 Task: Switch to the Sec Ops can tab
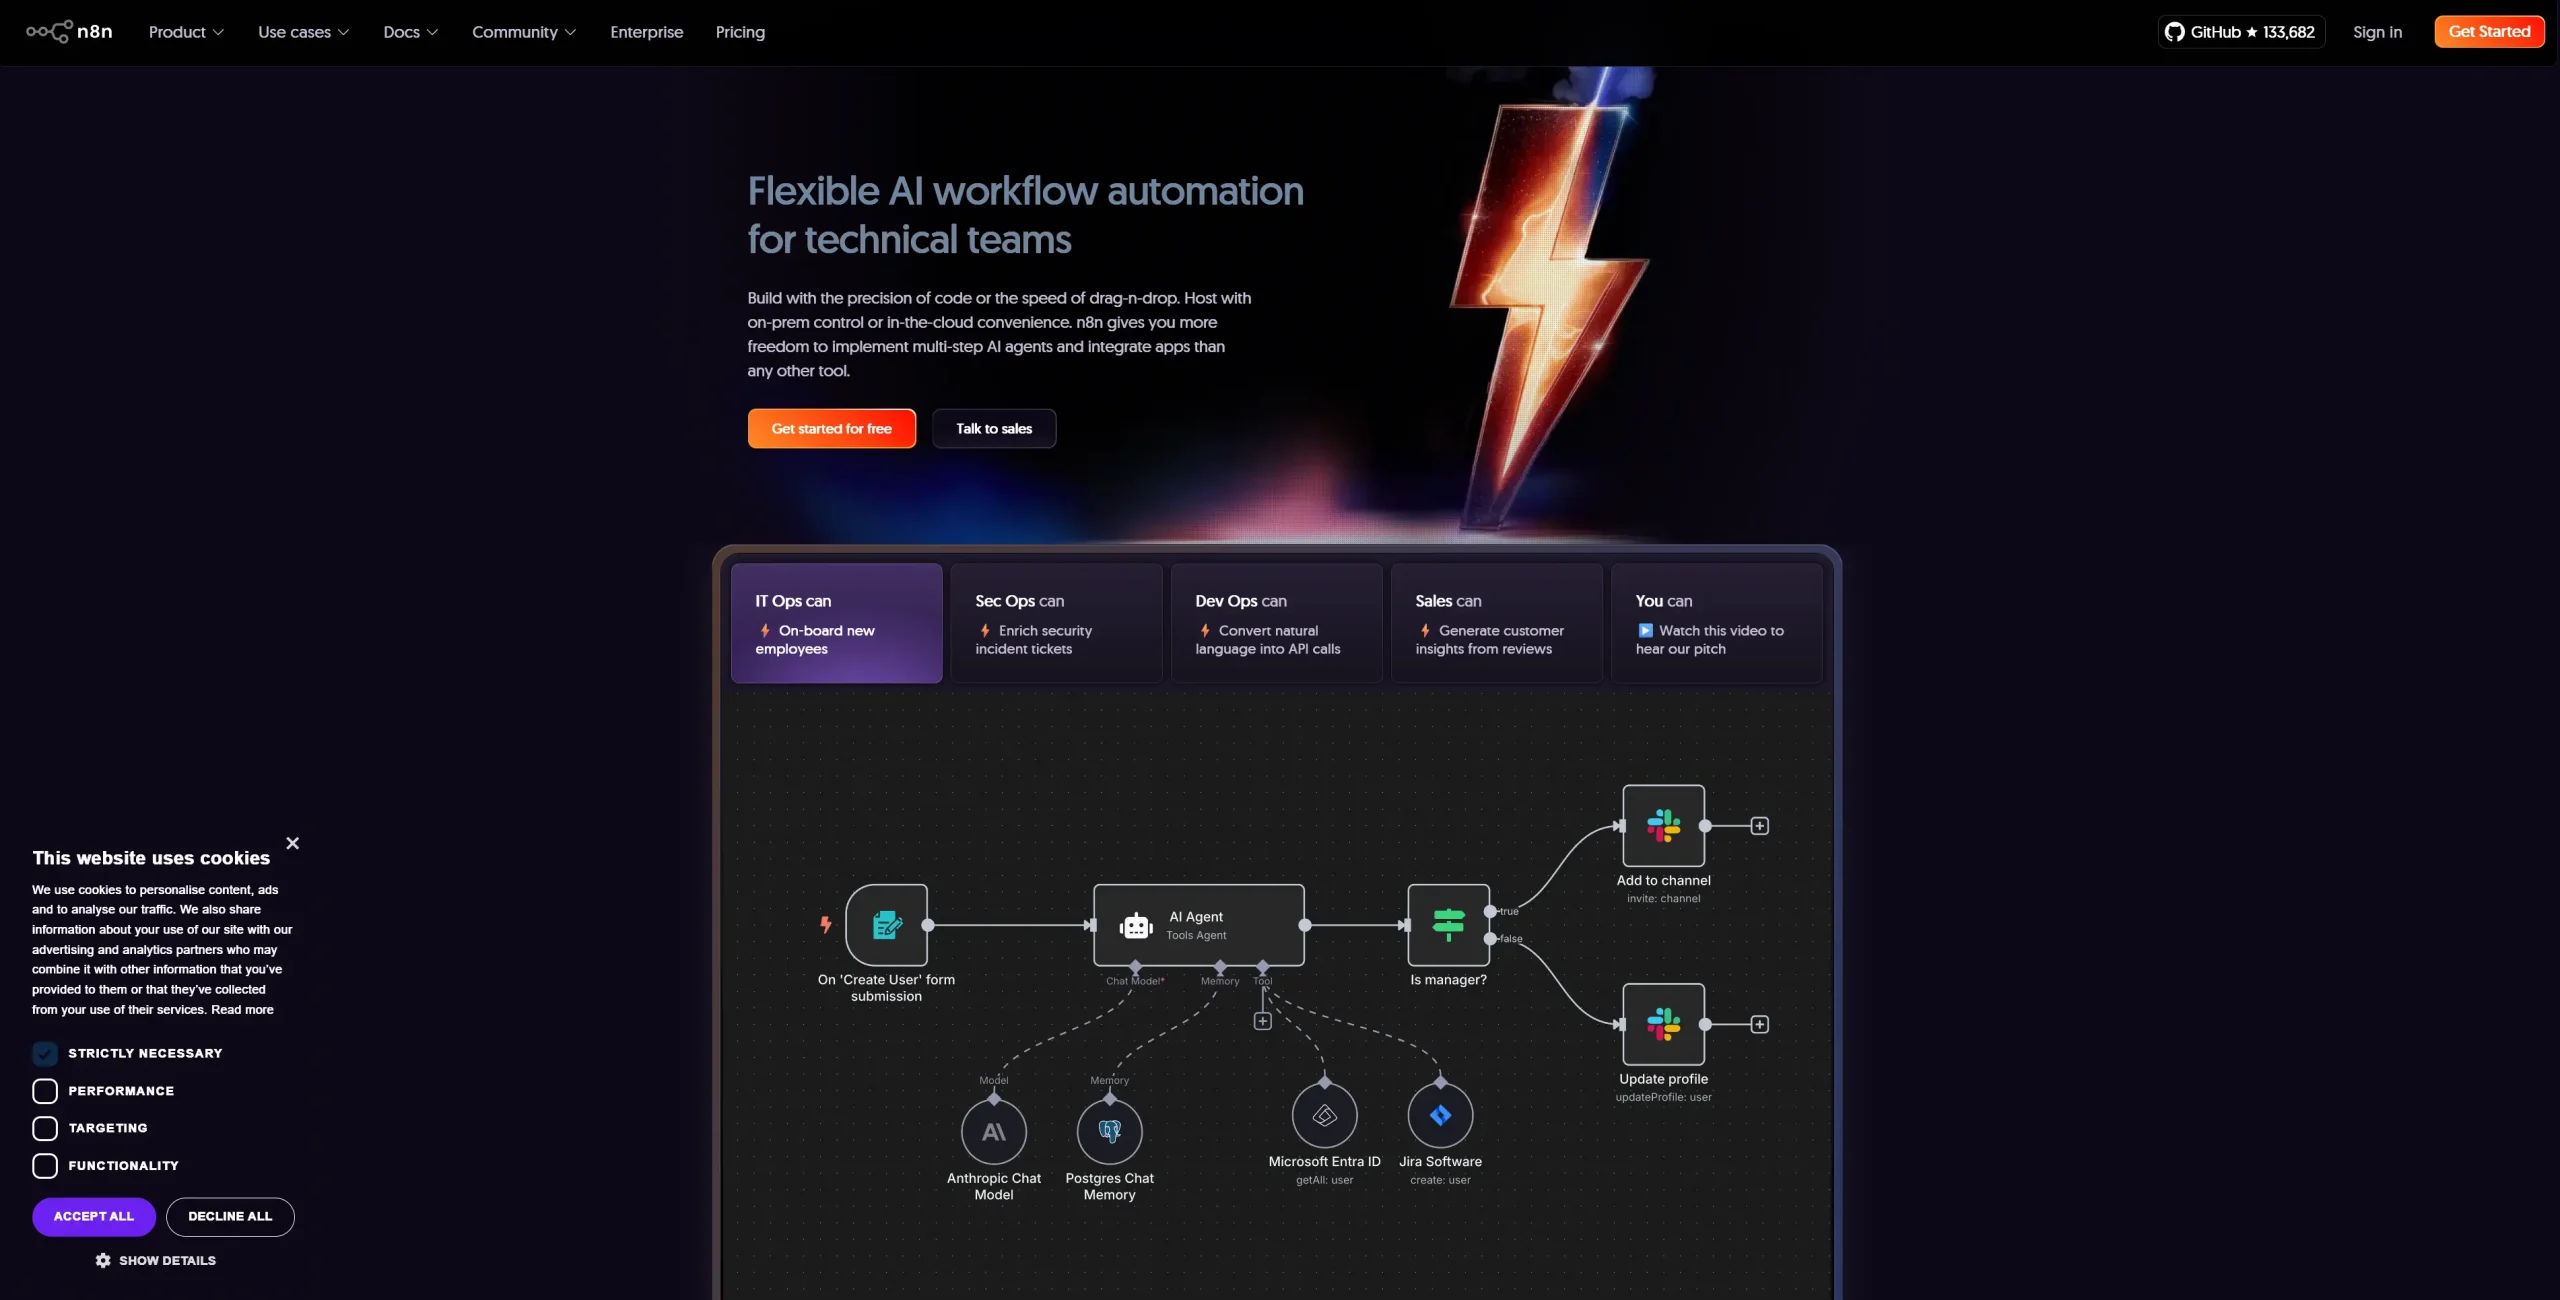pos(1056,623)
